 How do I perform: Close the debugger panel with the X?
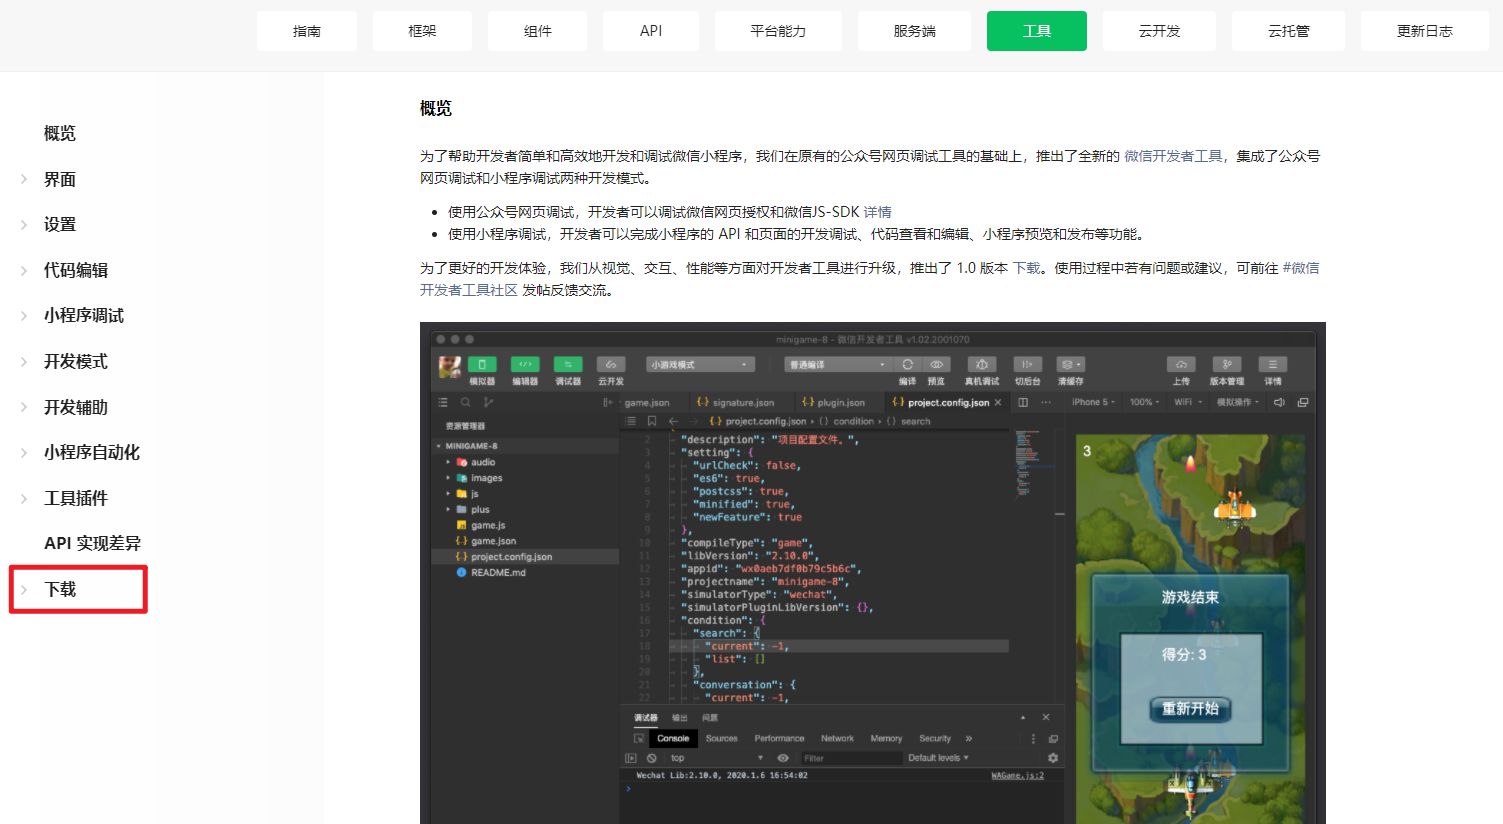(1046, 717)
